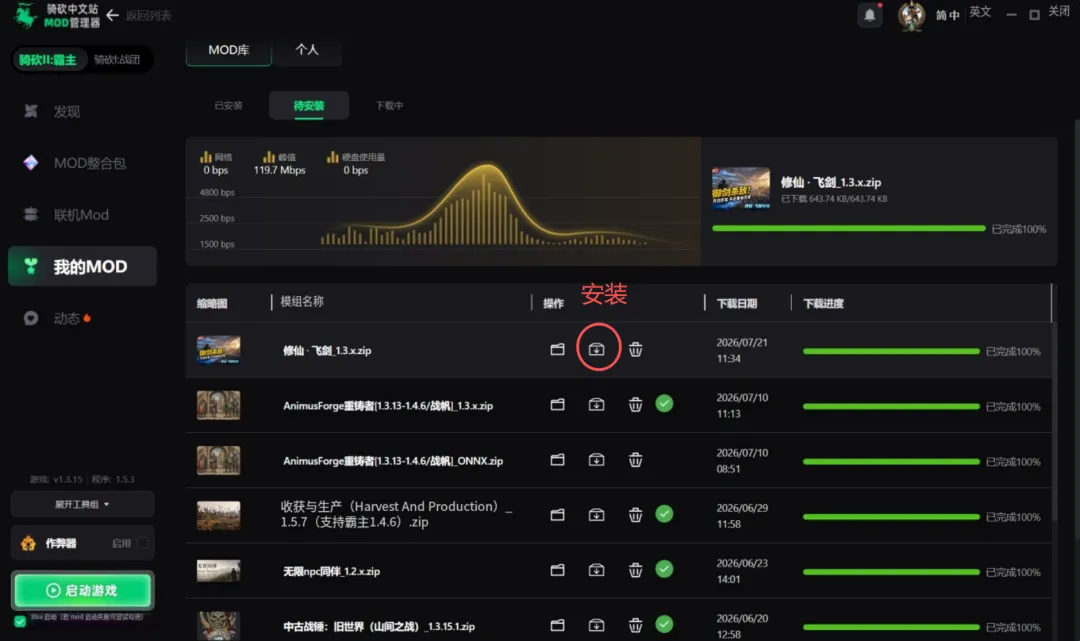The height and width of the screenshot is (641, 1080).
Task: Click 下载进度 column header
Action: coord(823,304)
